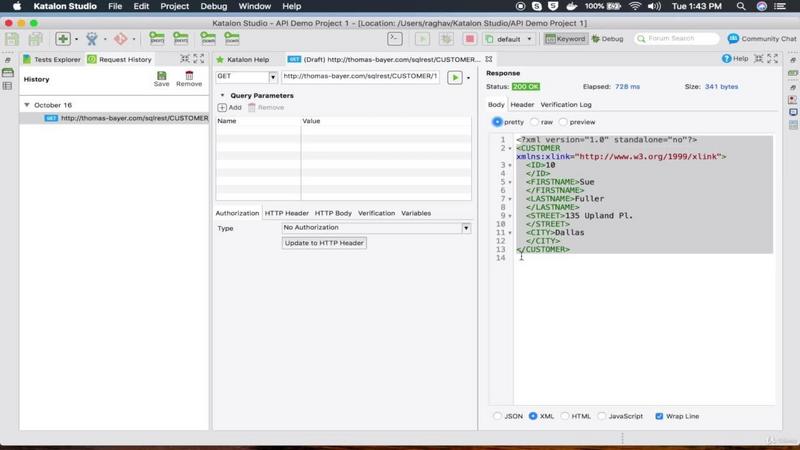Viewport: 800px width, 450px height.
Task: Click the Git icon in the toolbar
Action: [x=121, y=39]
